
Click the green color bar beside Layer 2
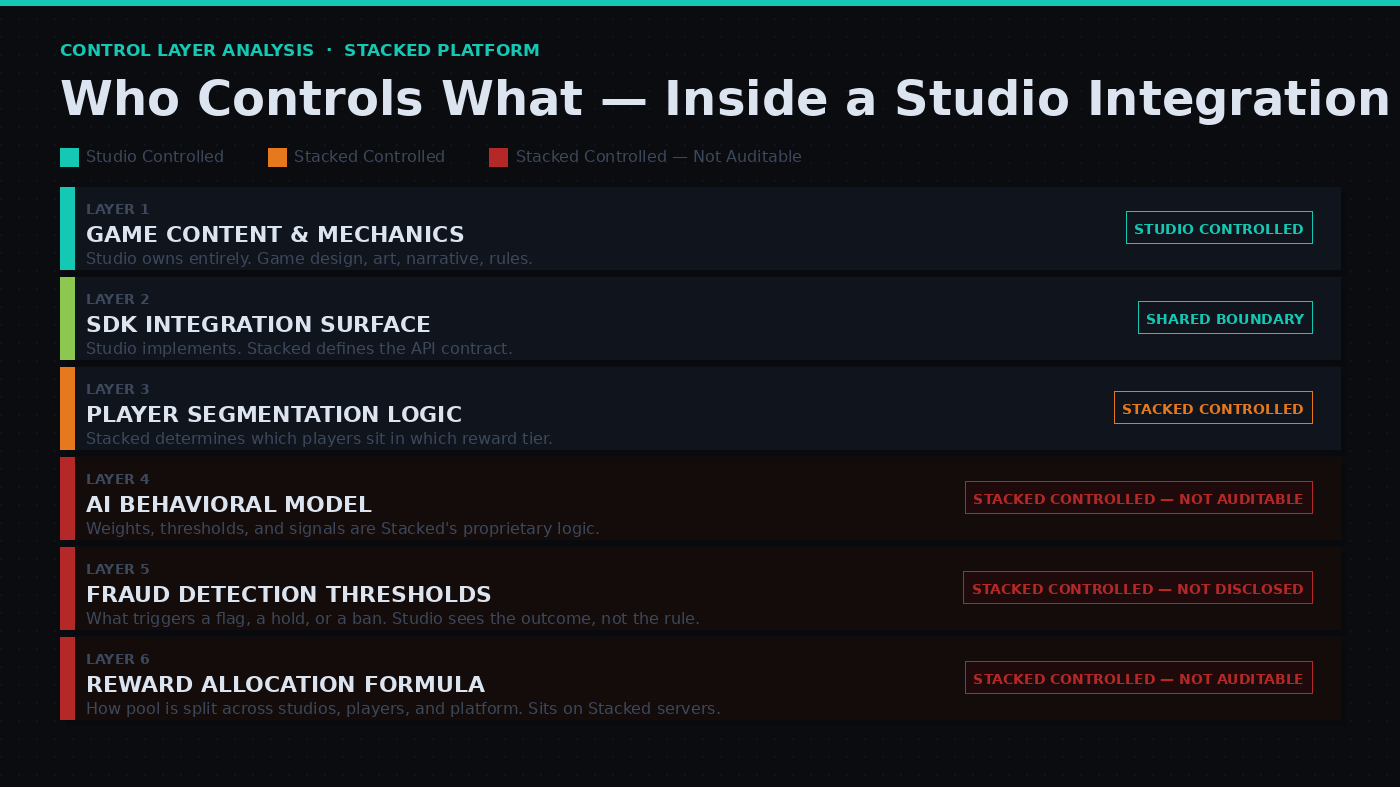point(67,318)
